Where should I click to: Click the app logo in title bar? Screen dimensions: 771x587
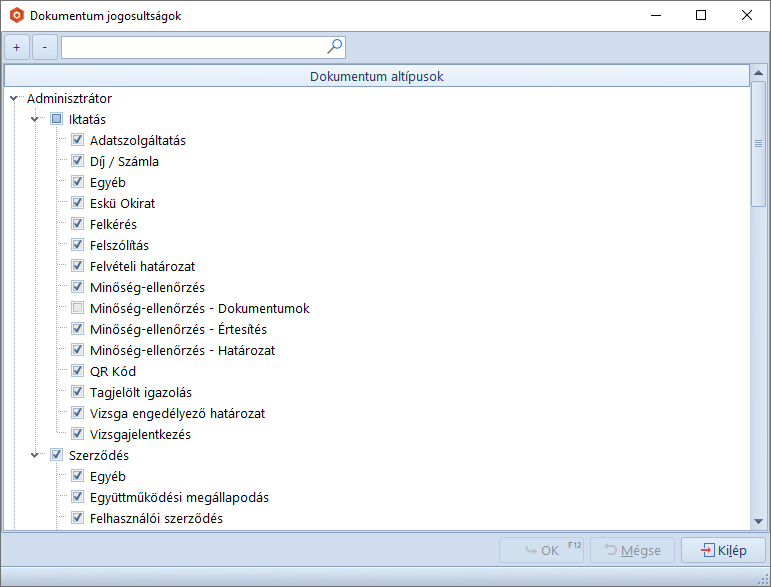(x=15, y=16)
